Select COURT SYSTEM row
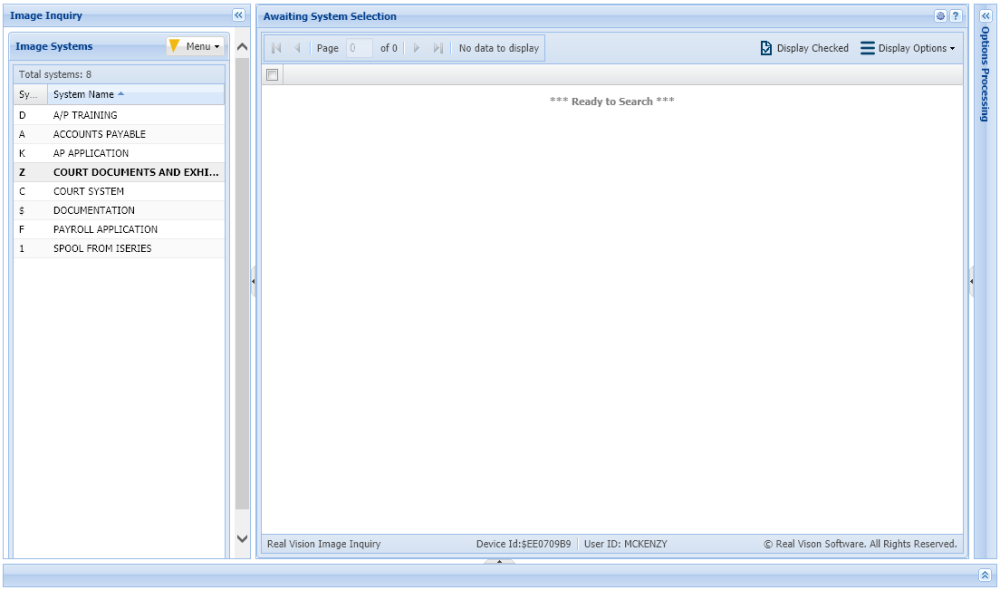 (119, 191)
